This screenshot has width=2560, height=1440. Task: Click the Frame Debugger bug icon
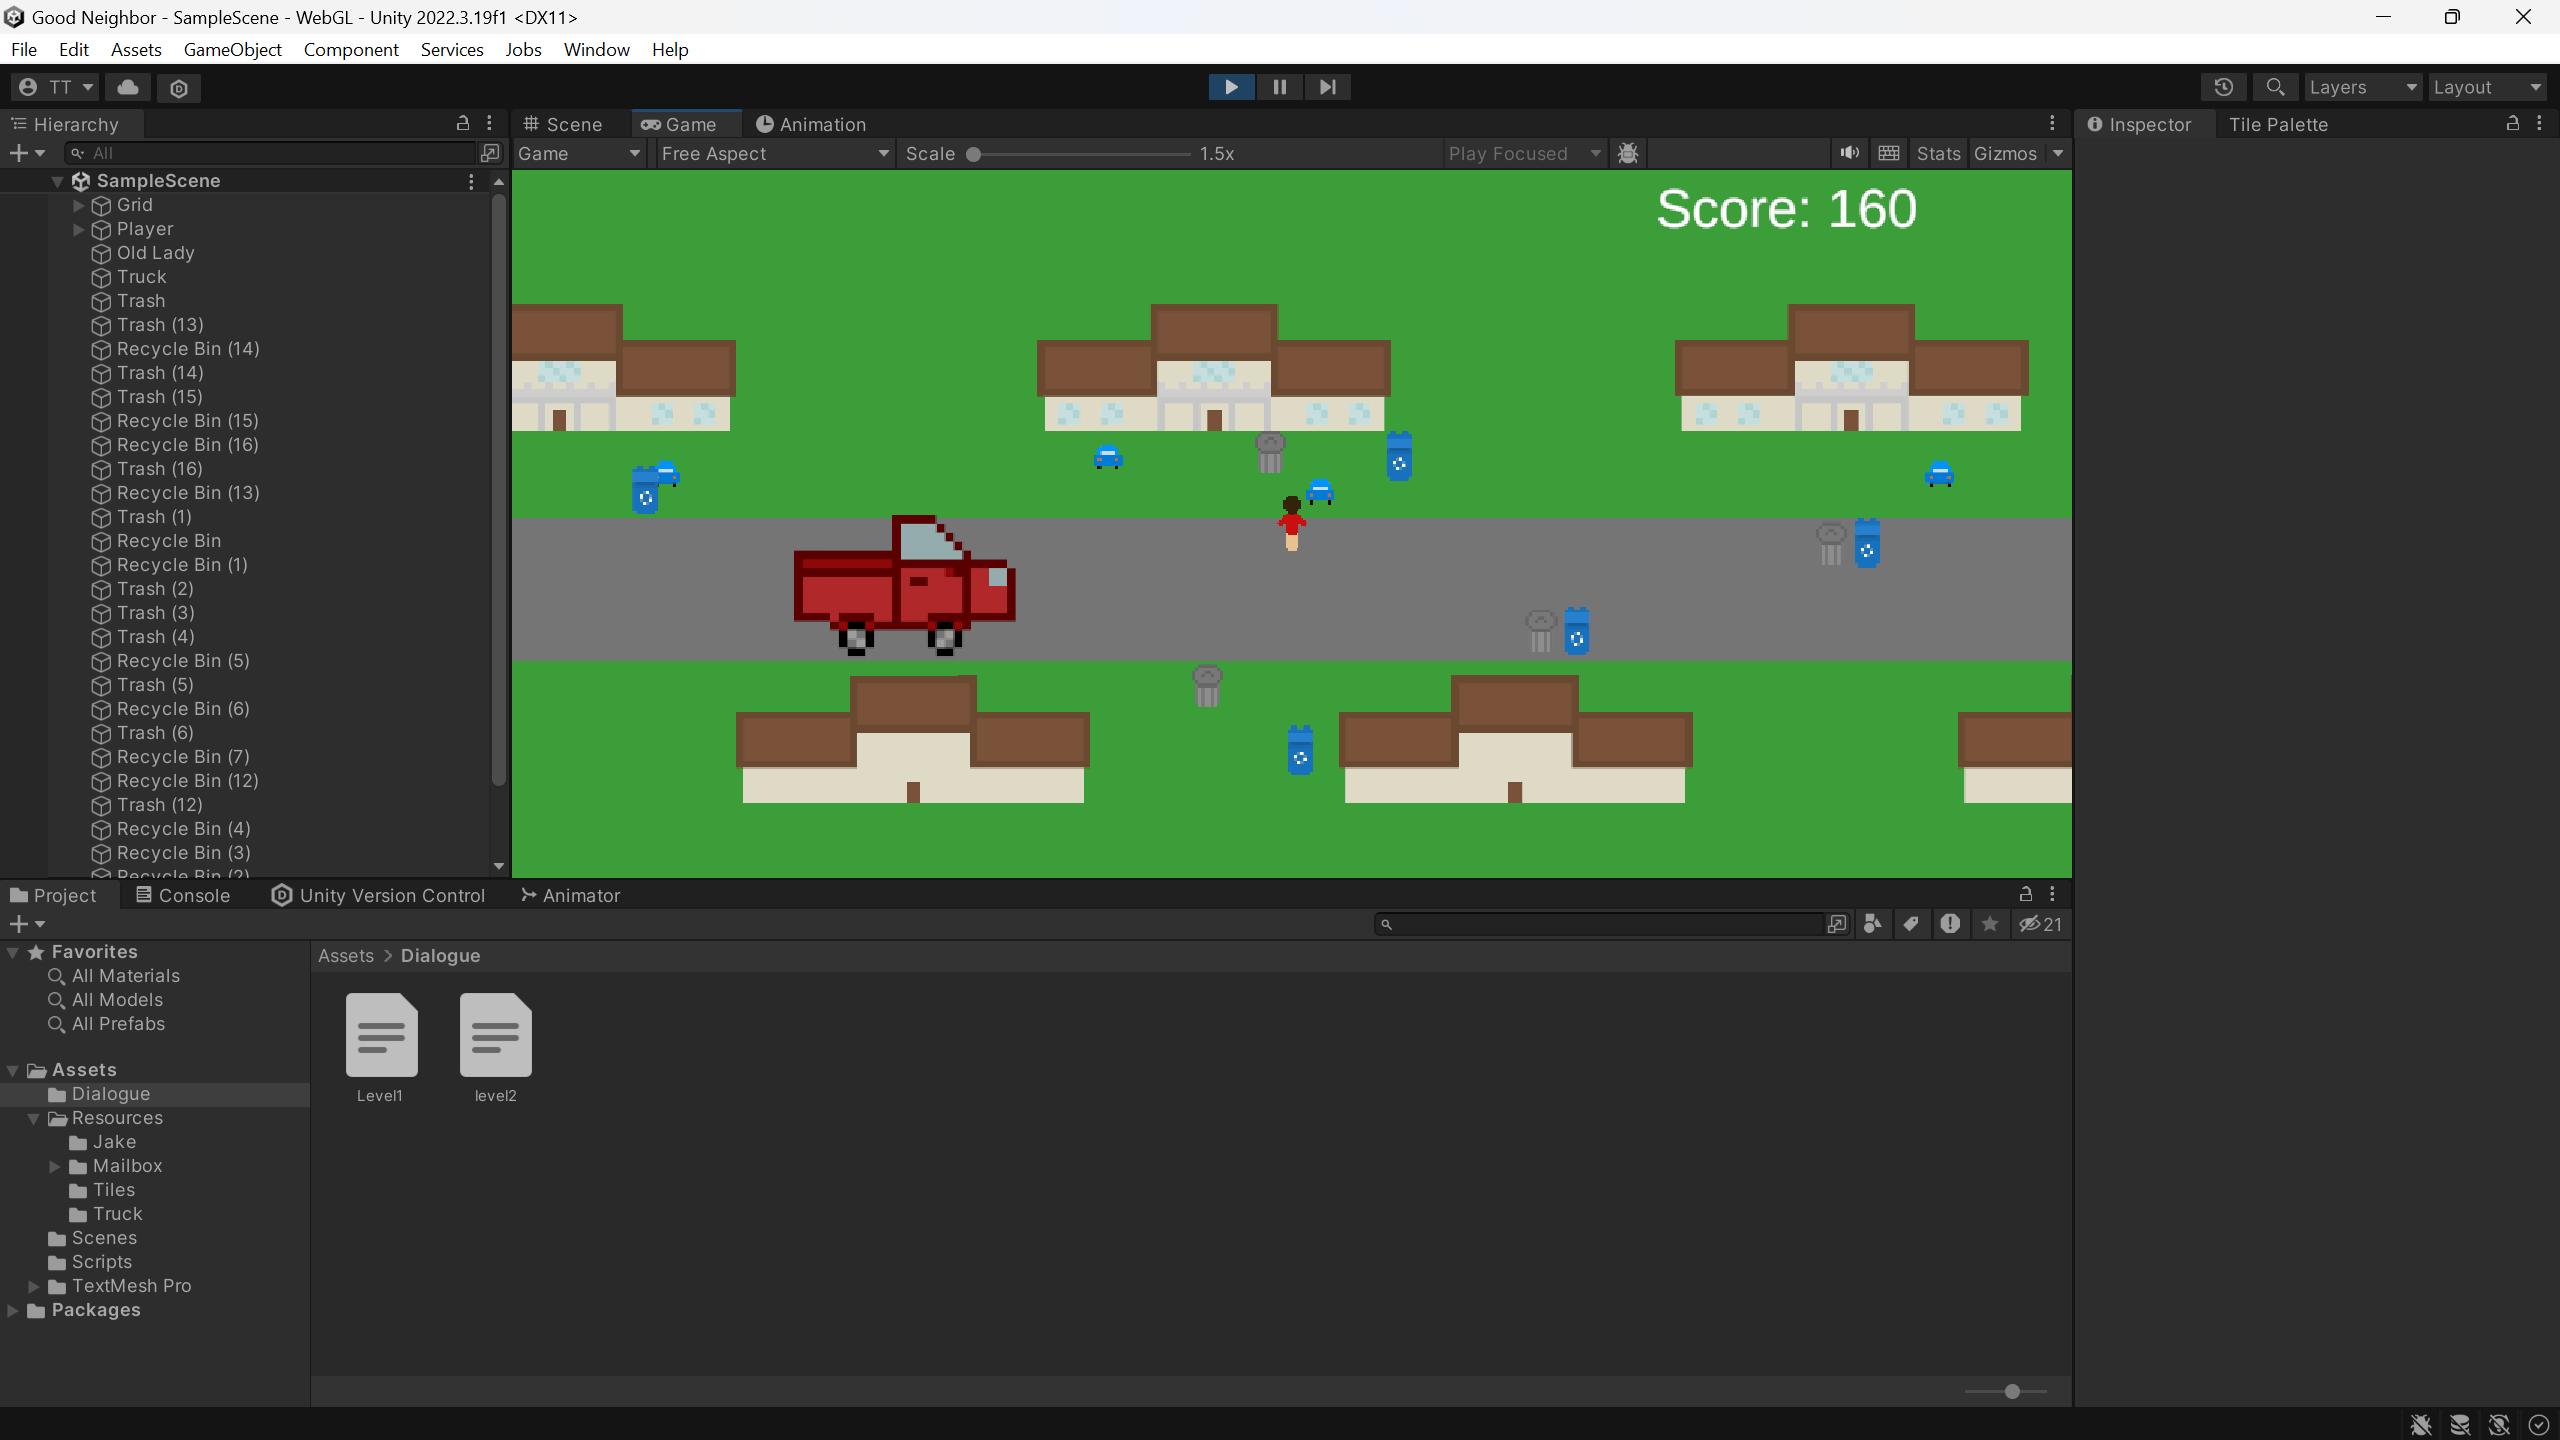(x=1628, y=153)
